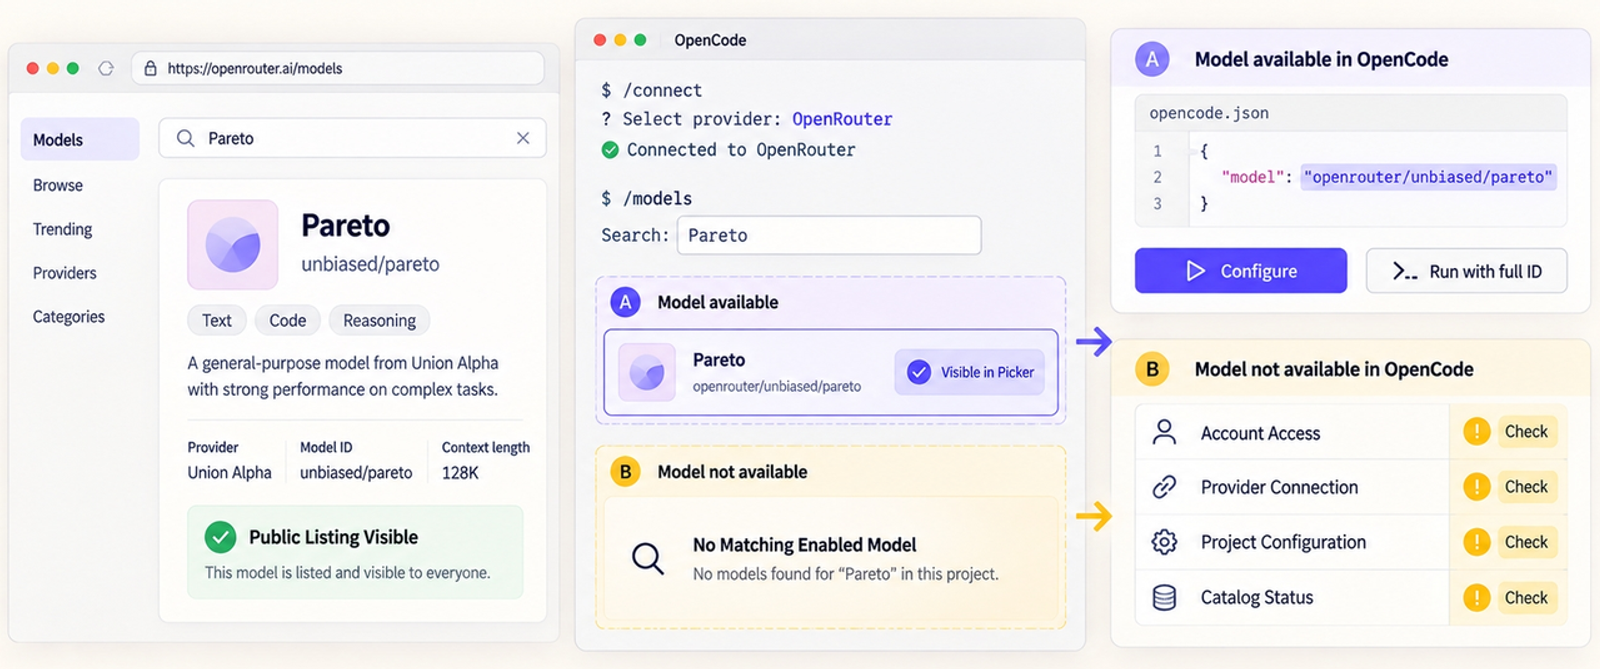Viewport: 1600px width, 669px height.
Task: Click the openrouter.ai/models URL field
Action: (x=338, y=68)
